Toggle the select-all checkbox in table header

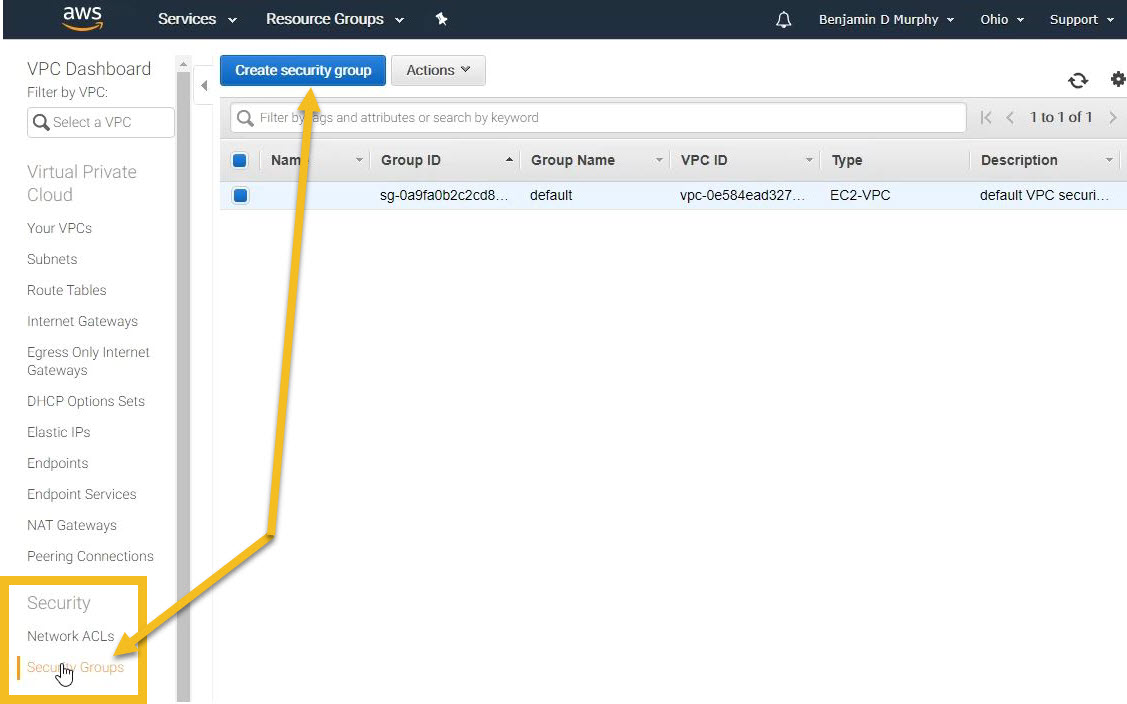[240, 160]
